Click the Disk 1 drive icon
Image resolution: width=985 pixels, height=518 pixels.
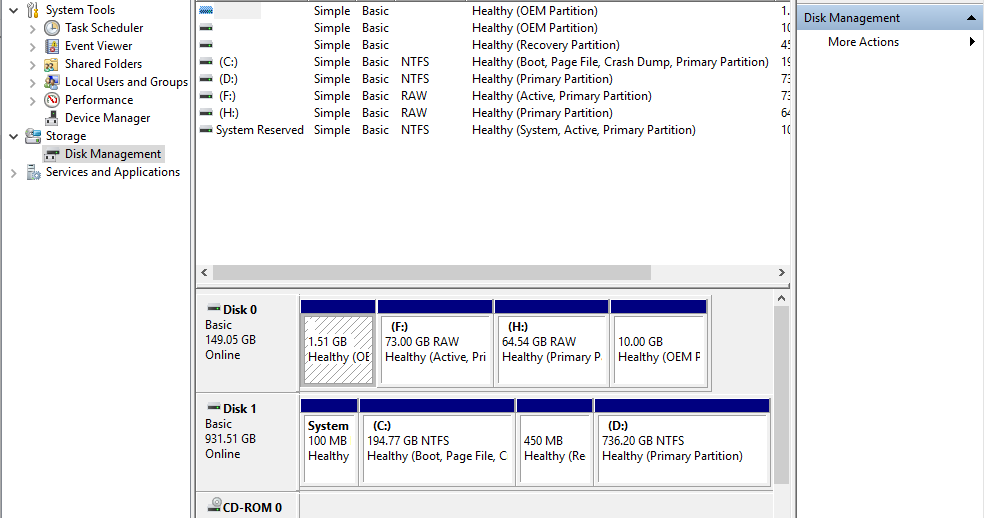(214, 407)
